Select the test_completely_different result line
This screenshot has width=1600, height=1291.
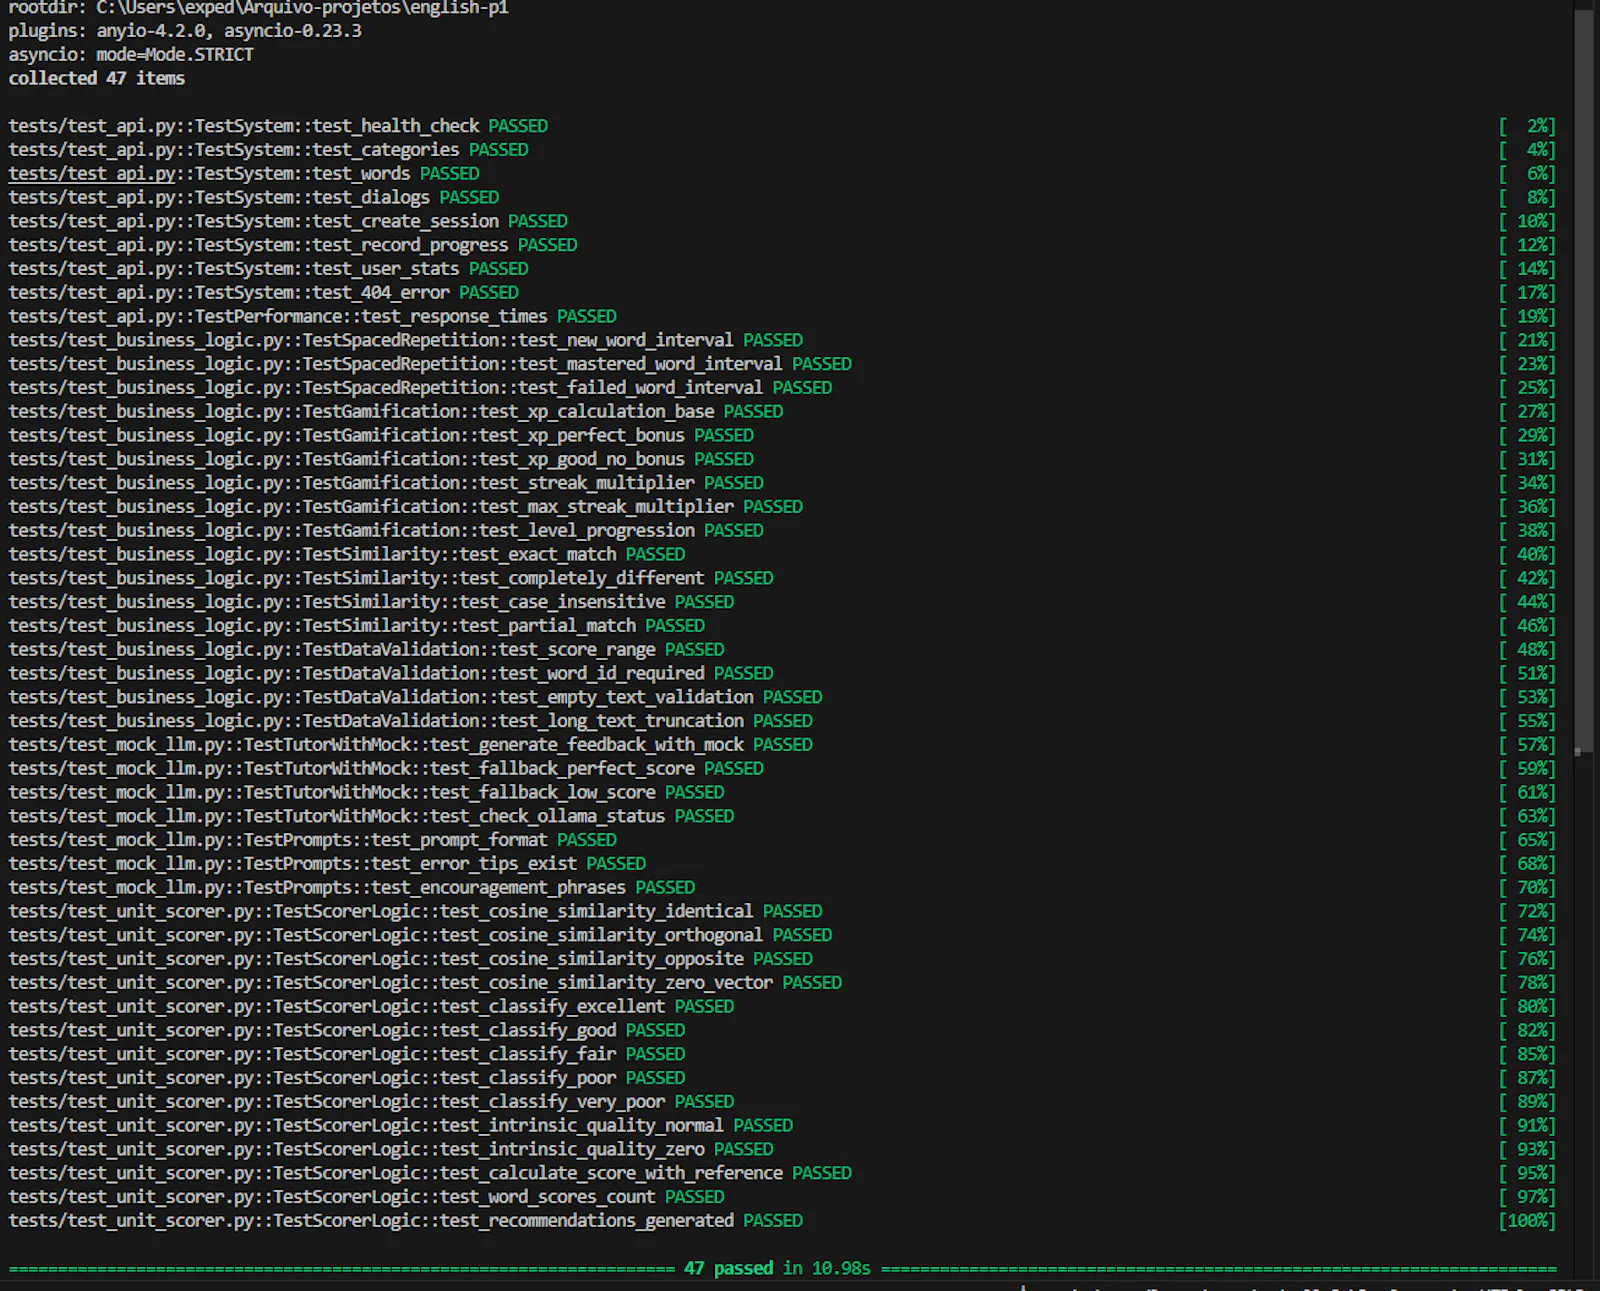(x=391, y=578)
